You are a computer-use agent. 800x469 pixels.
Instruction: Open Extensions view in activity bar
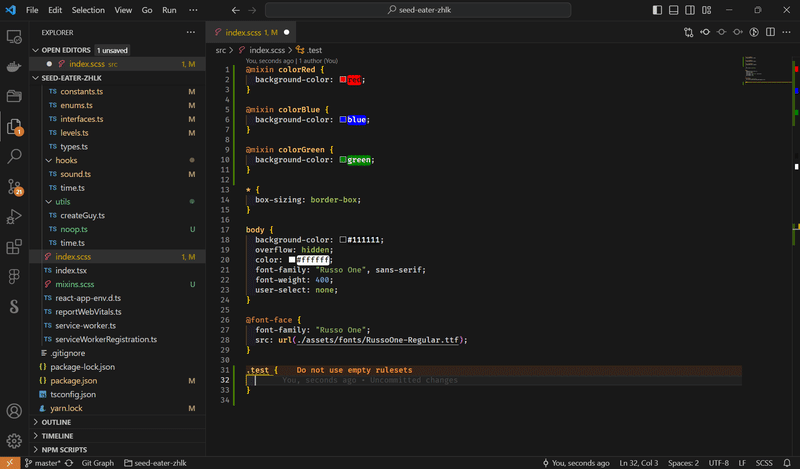14,246
